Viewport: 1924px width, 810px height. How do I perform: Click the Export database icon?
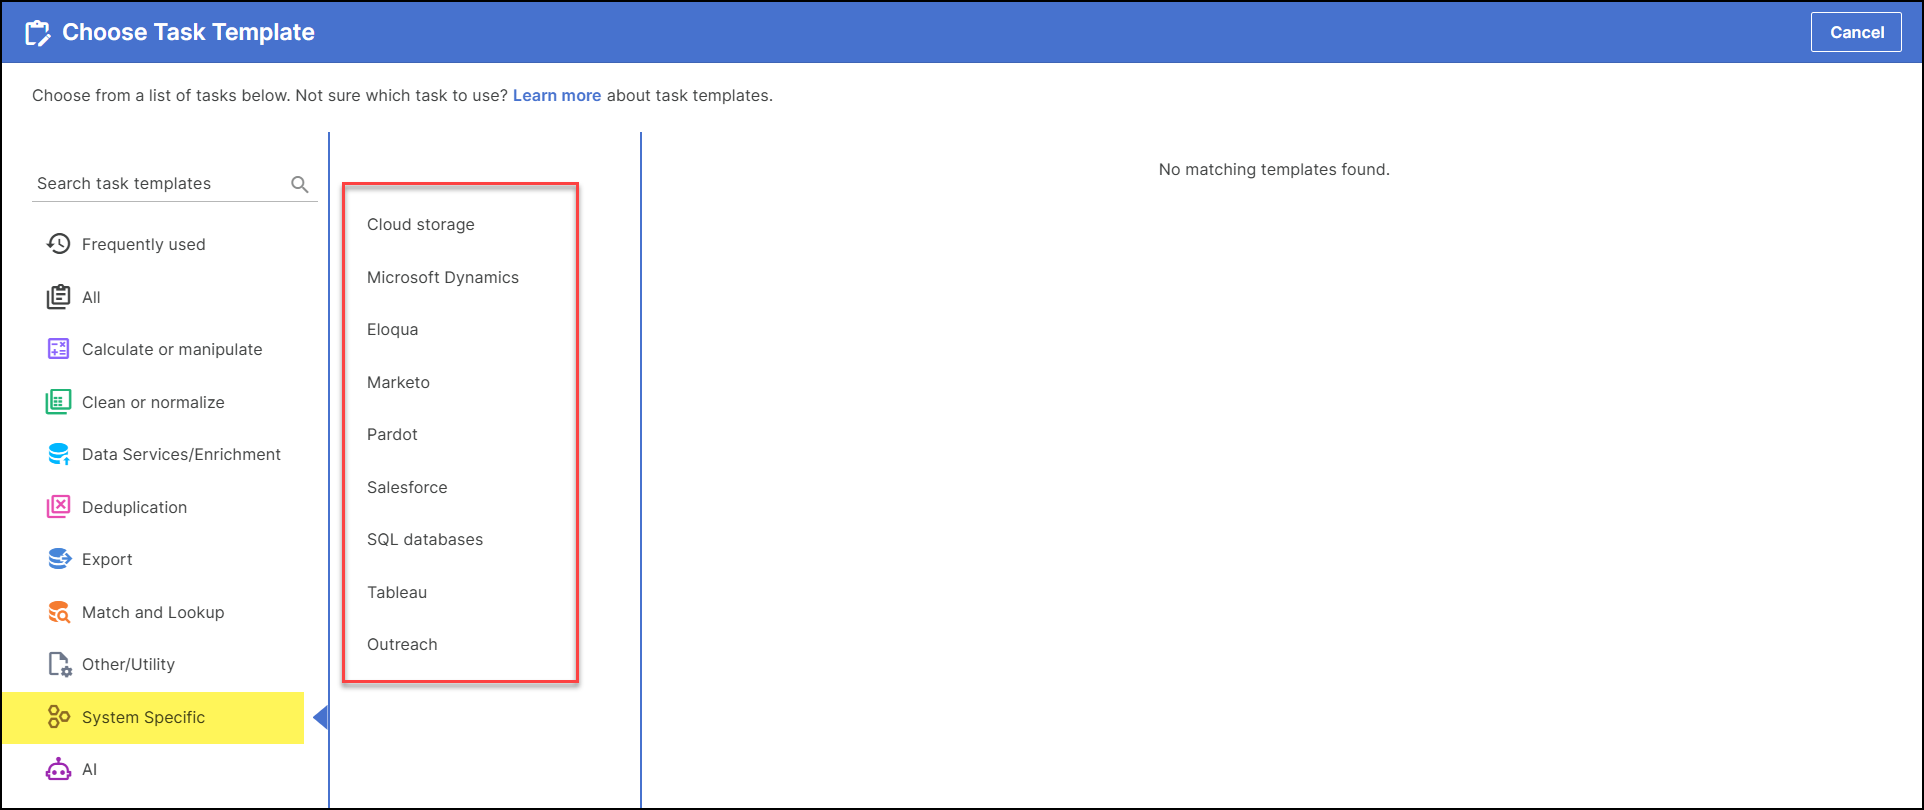[59, 559]
